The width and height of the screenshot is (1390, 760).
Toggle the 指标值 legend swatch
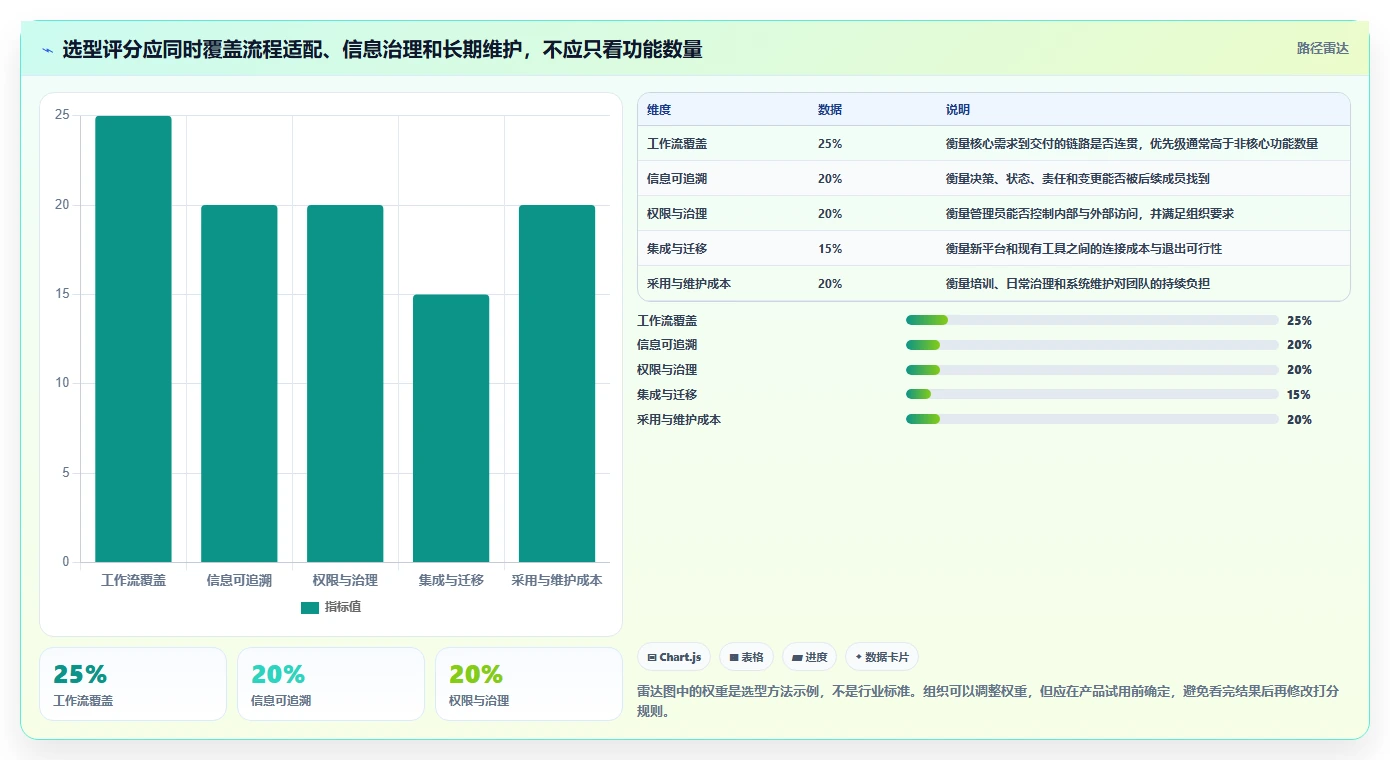tap(310, 607)
